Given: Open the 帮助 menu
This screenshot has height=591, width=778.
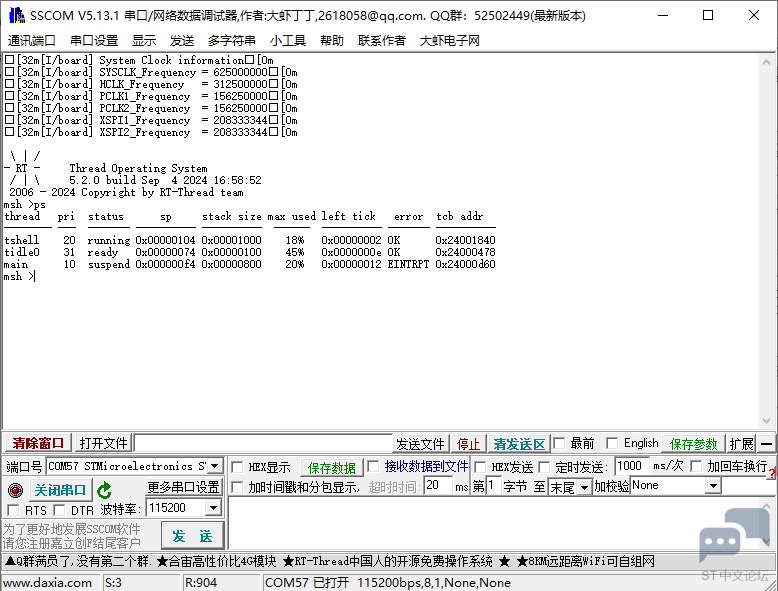Looking at the screenshot, I should 332,41.
